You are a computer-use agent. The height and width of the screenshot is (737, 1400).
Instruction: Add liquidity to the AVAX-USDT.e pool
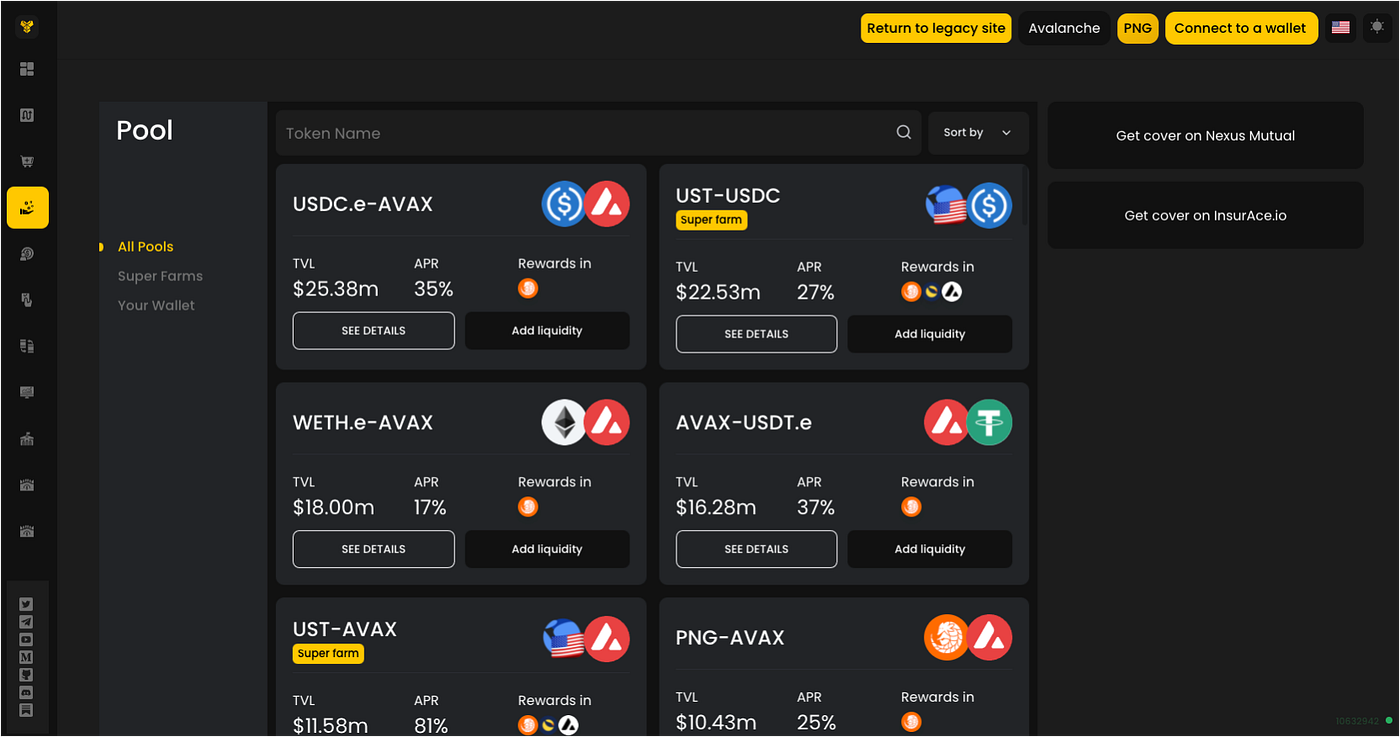930,549
